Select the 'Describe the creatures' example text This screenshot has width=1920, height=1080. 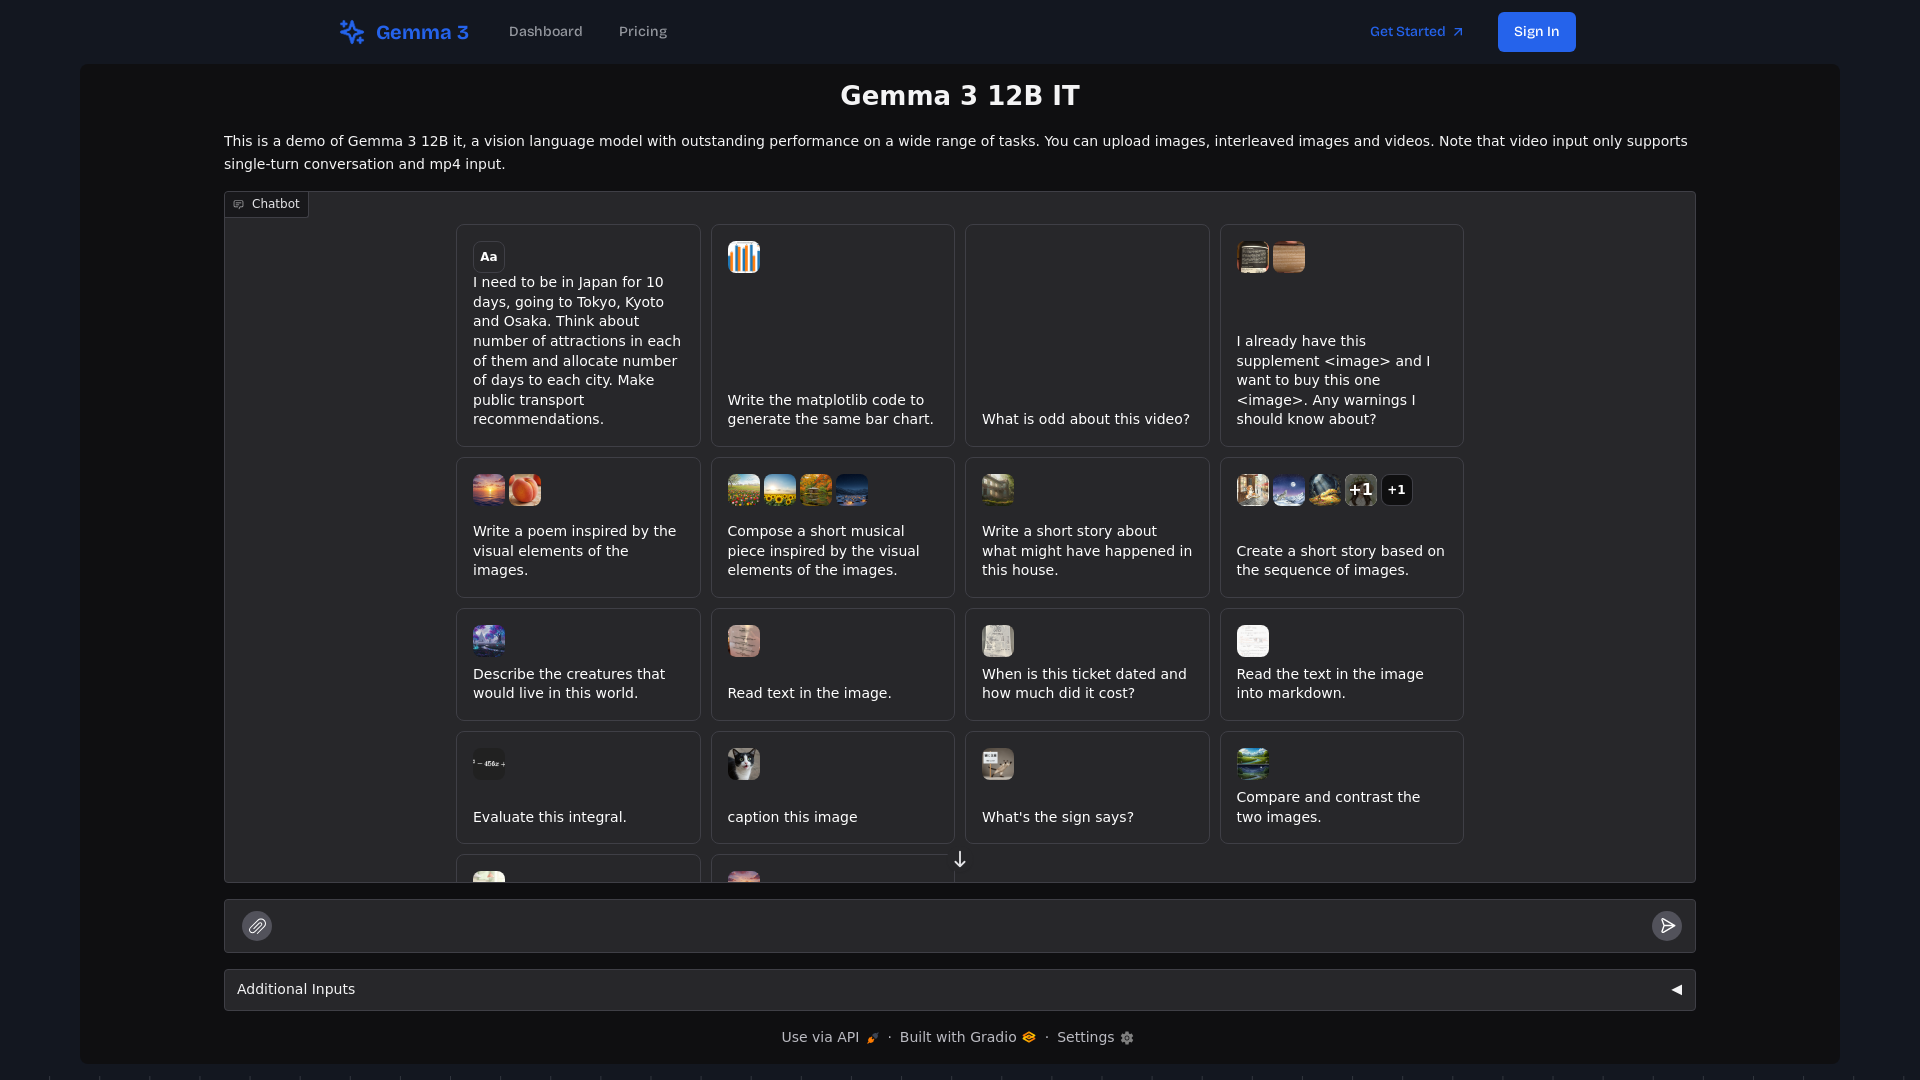click(x=569, y=684)
